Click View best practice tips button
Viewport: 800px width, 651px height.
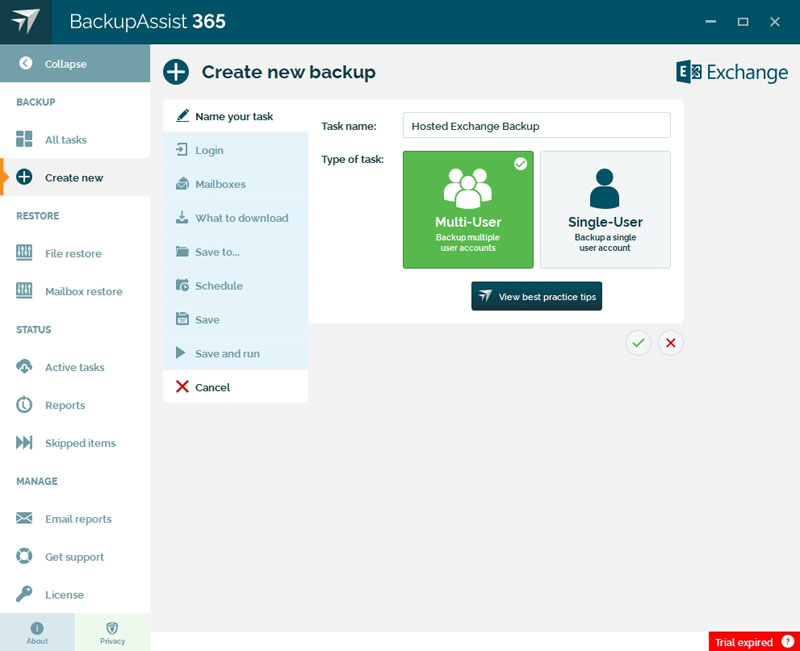(537, 296)
